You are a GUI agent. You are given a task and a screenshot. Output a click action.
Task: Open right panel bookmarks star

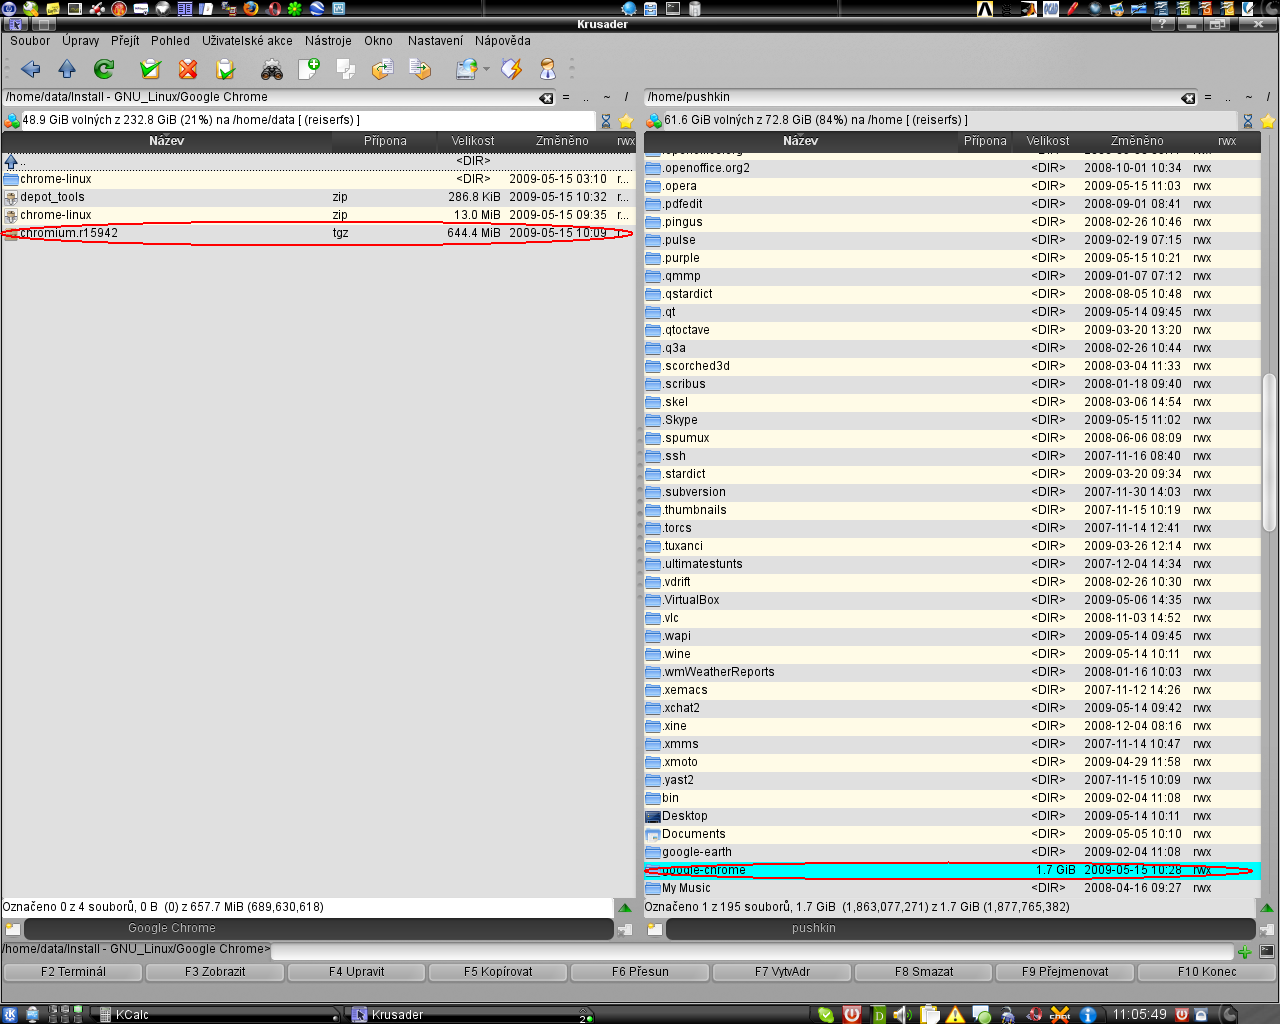(x=1268, y=121)
